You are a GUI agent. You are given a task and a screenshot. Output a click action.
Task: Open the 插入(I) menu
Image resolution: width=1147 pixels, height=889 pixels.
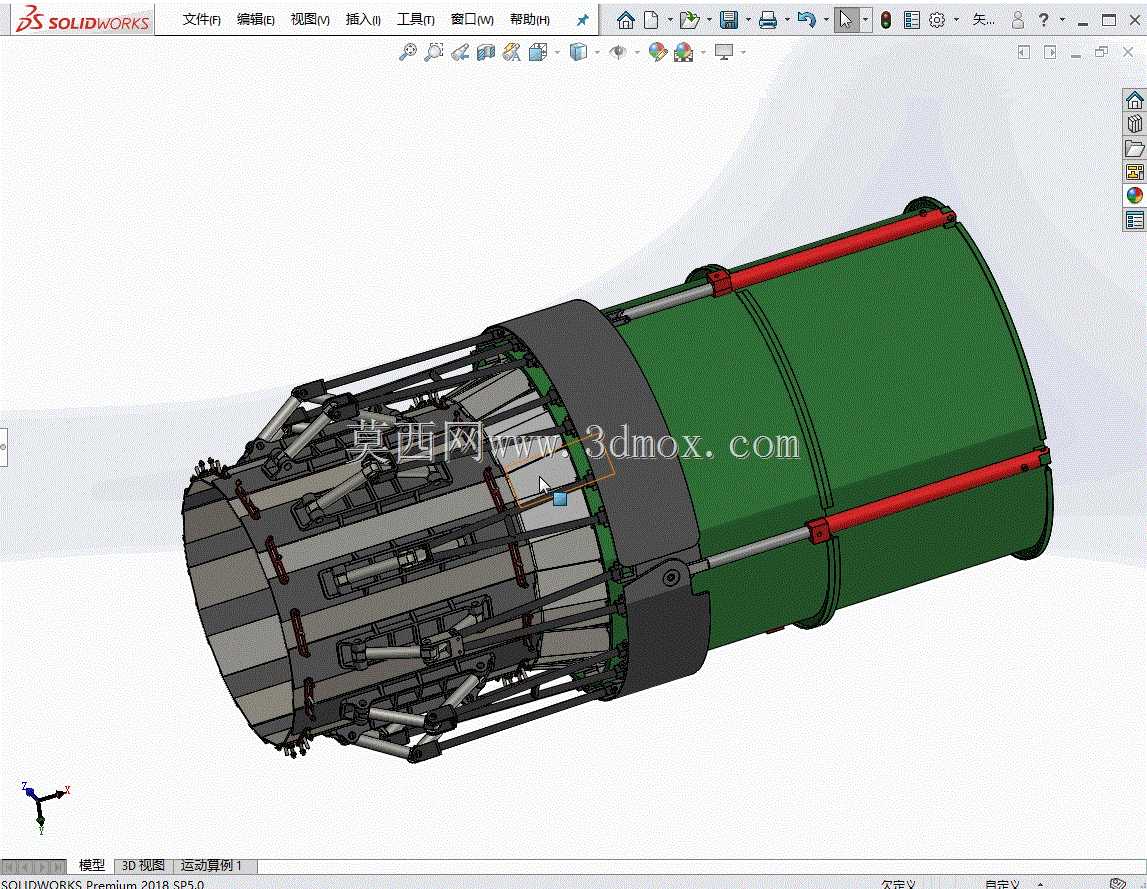(363, 20)
